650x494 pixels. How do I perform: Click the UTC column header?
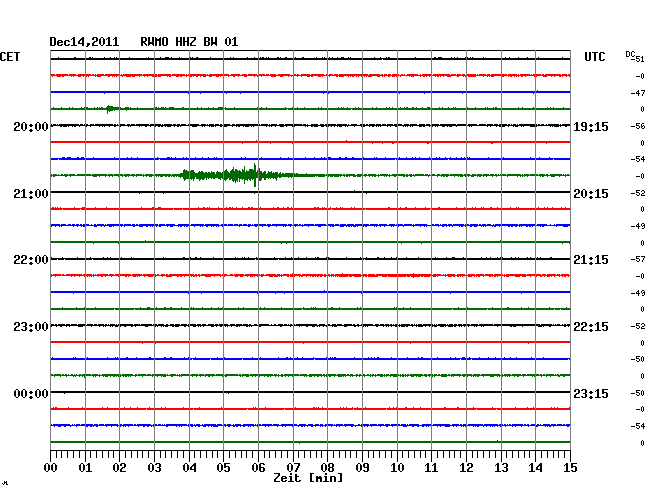(x=594, y=57)
